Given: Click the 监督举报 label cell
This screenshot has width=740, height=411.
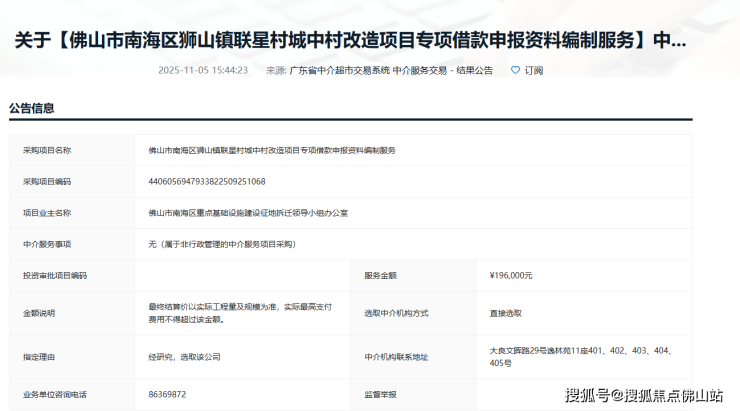Looking at the screenshot, I should pyautogui.click(x=381, y=395).
